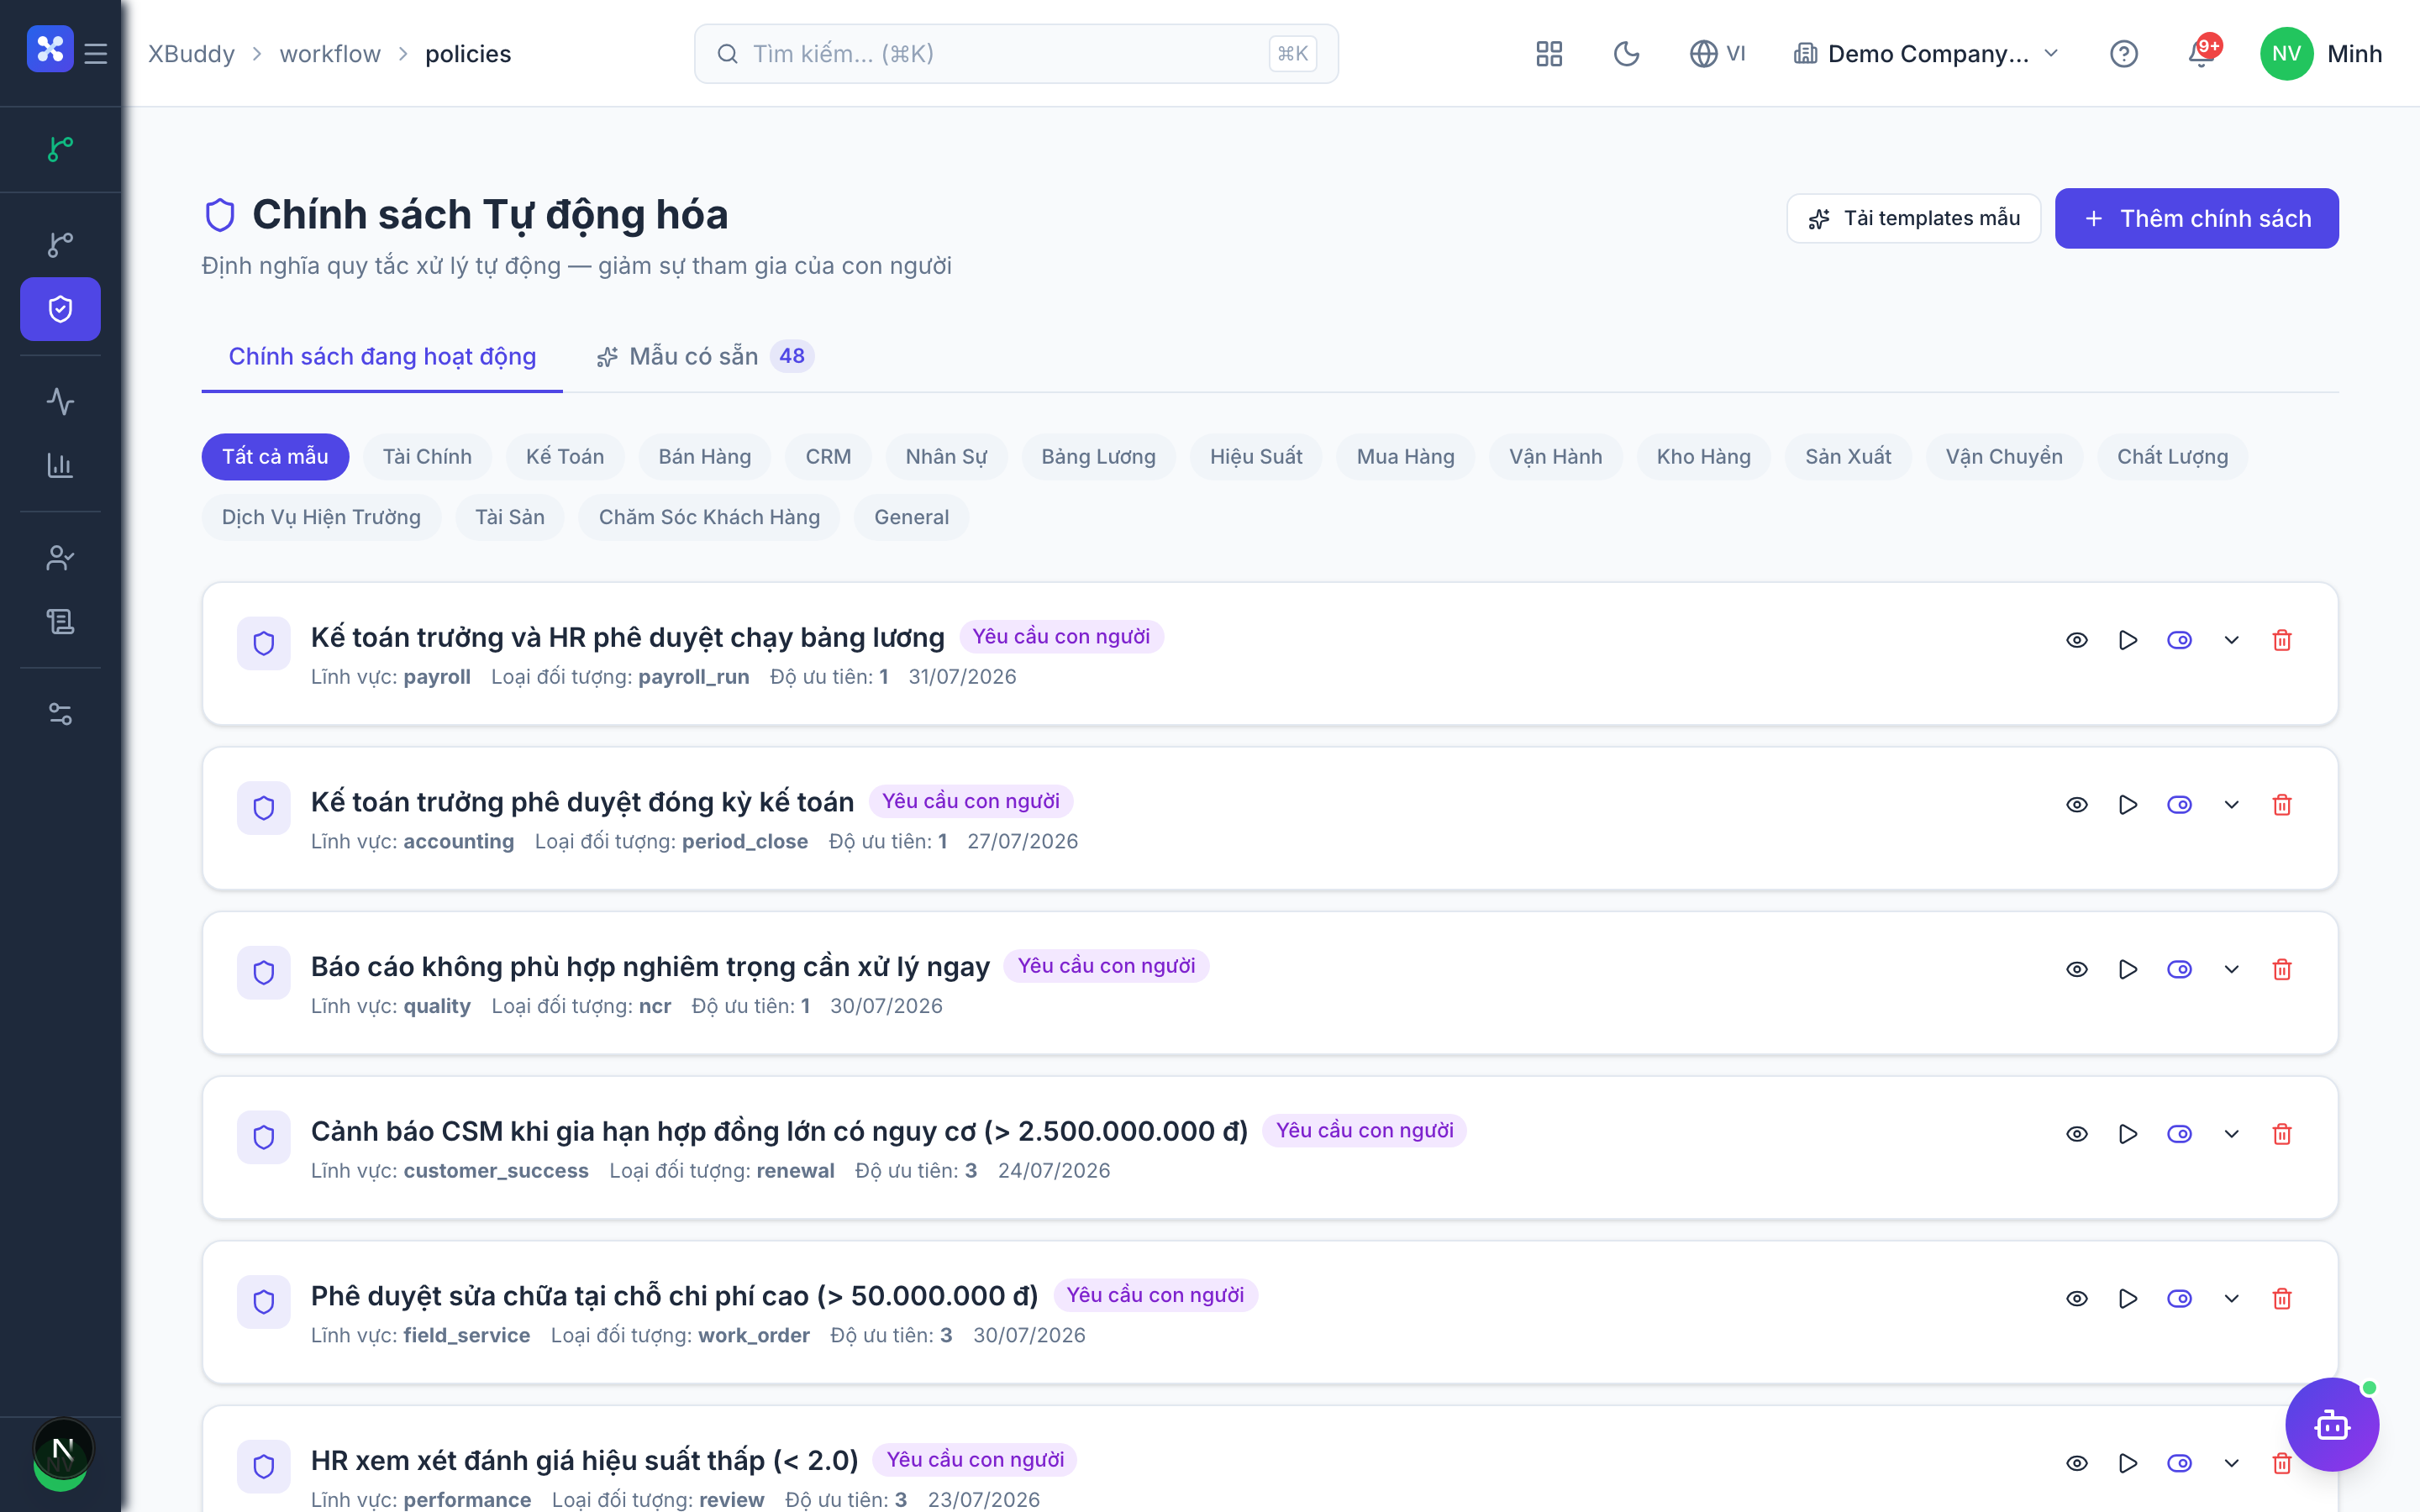Open the bar chart analytics sidebar icon
2420x1512 pixels.
point(60,465)
